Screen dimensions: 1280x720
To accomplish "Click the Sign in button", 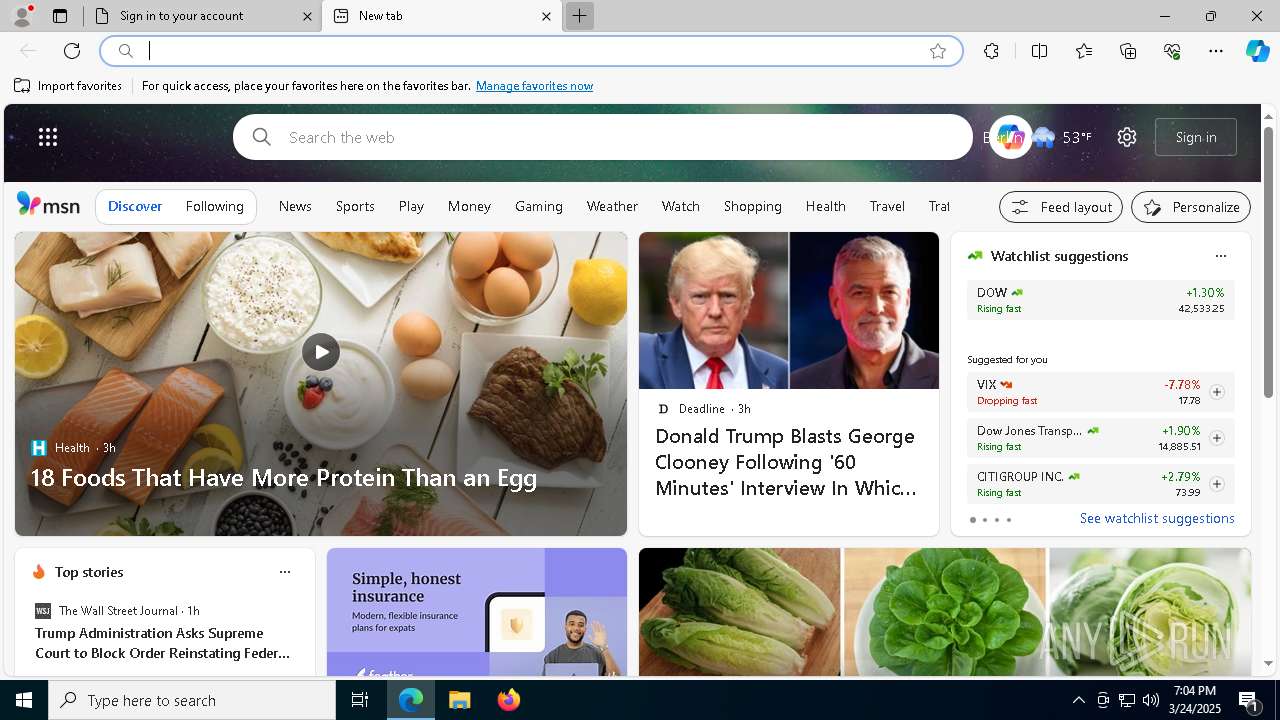I will point(1196,137).
